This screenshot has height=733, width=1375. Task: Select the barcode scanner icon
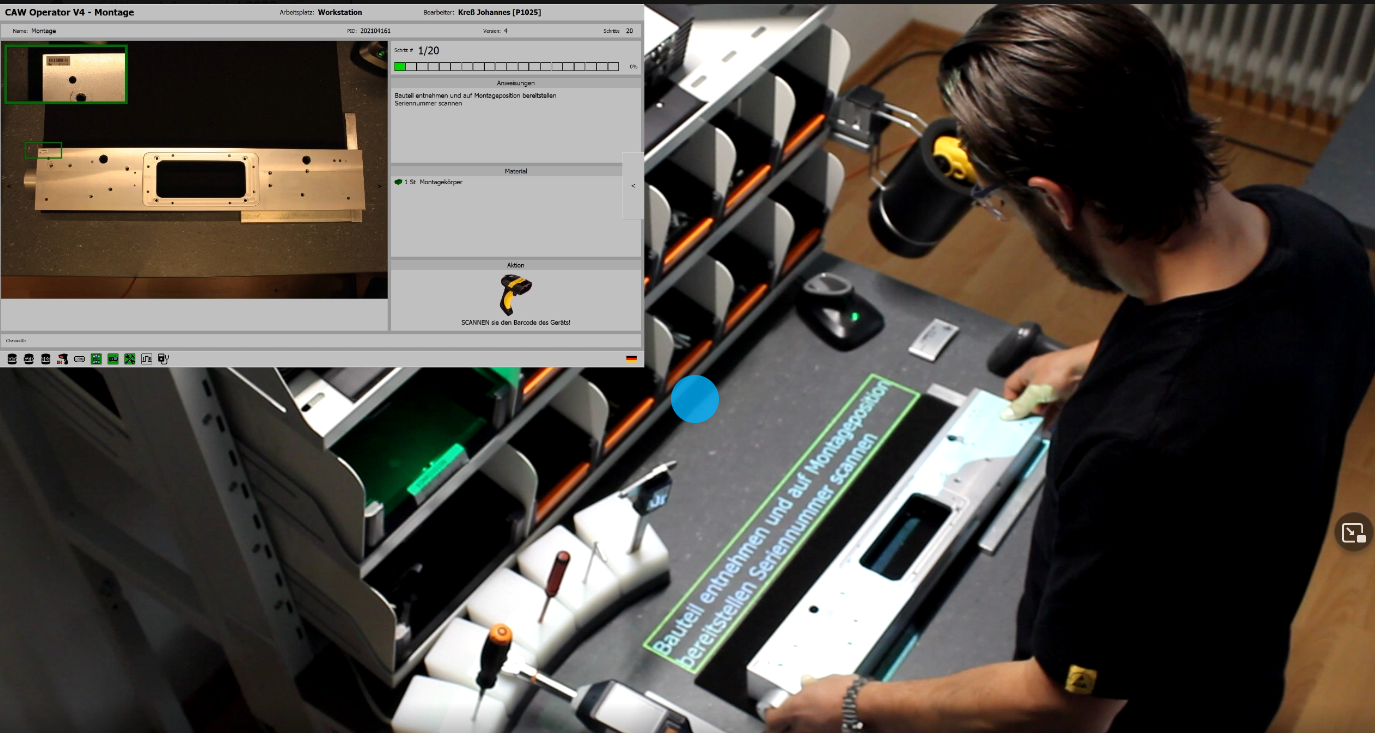pyautogui.click(x=62, y=359)
